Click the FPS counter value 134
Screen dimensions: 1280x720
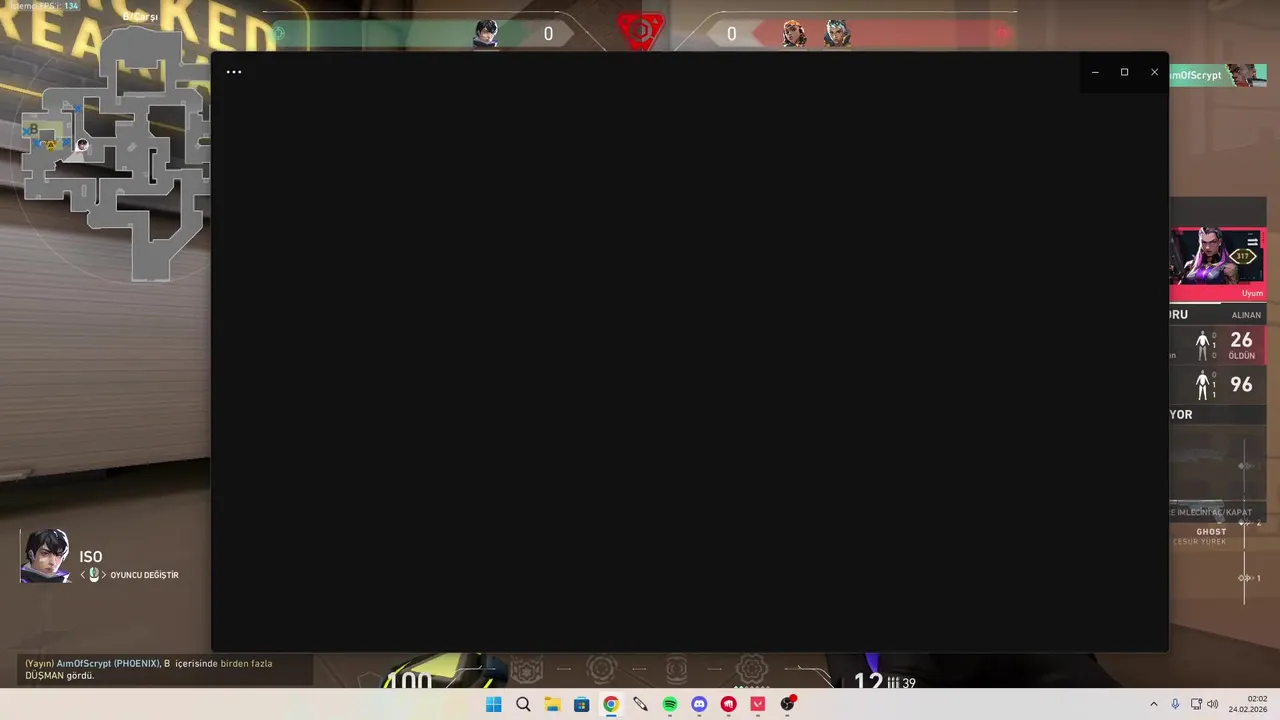tap(71, 6)
